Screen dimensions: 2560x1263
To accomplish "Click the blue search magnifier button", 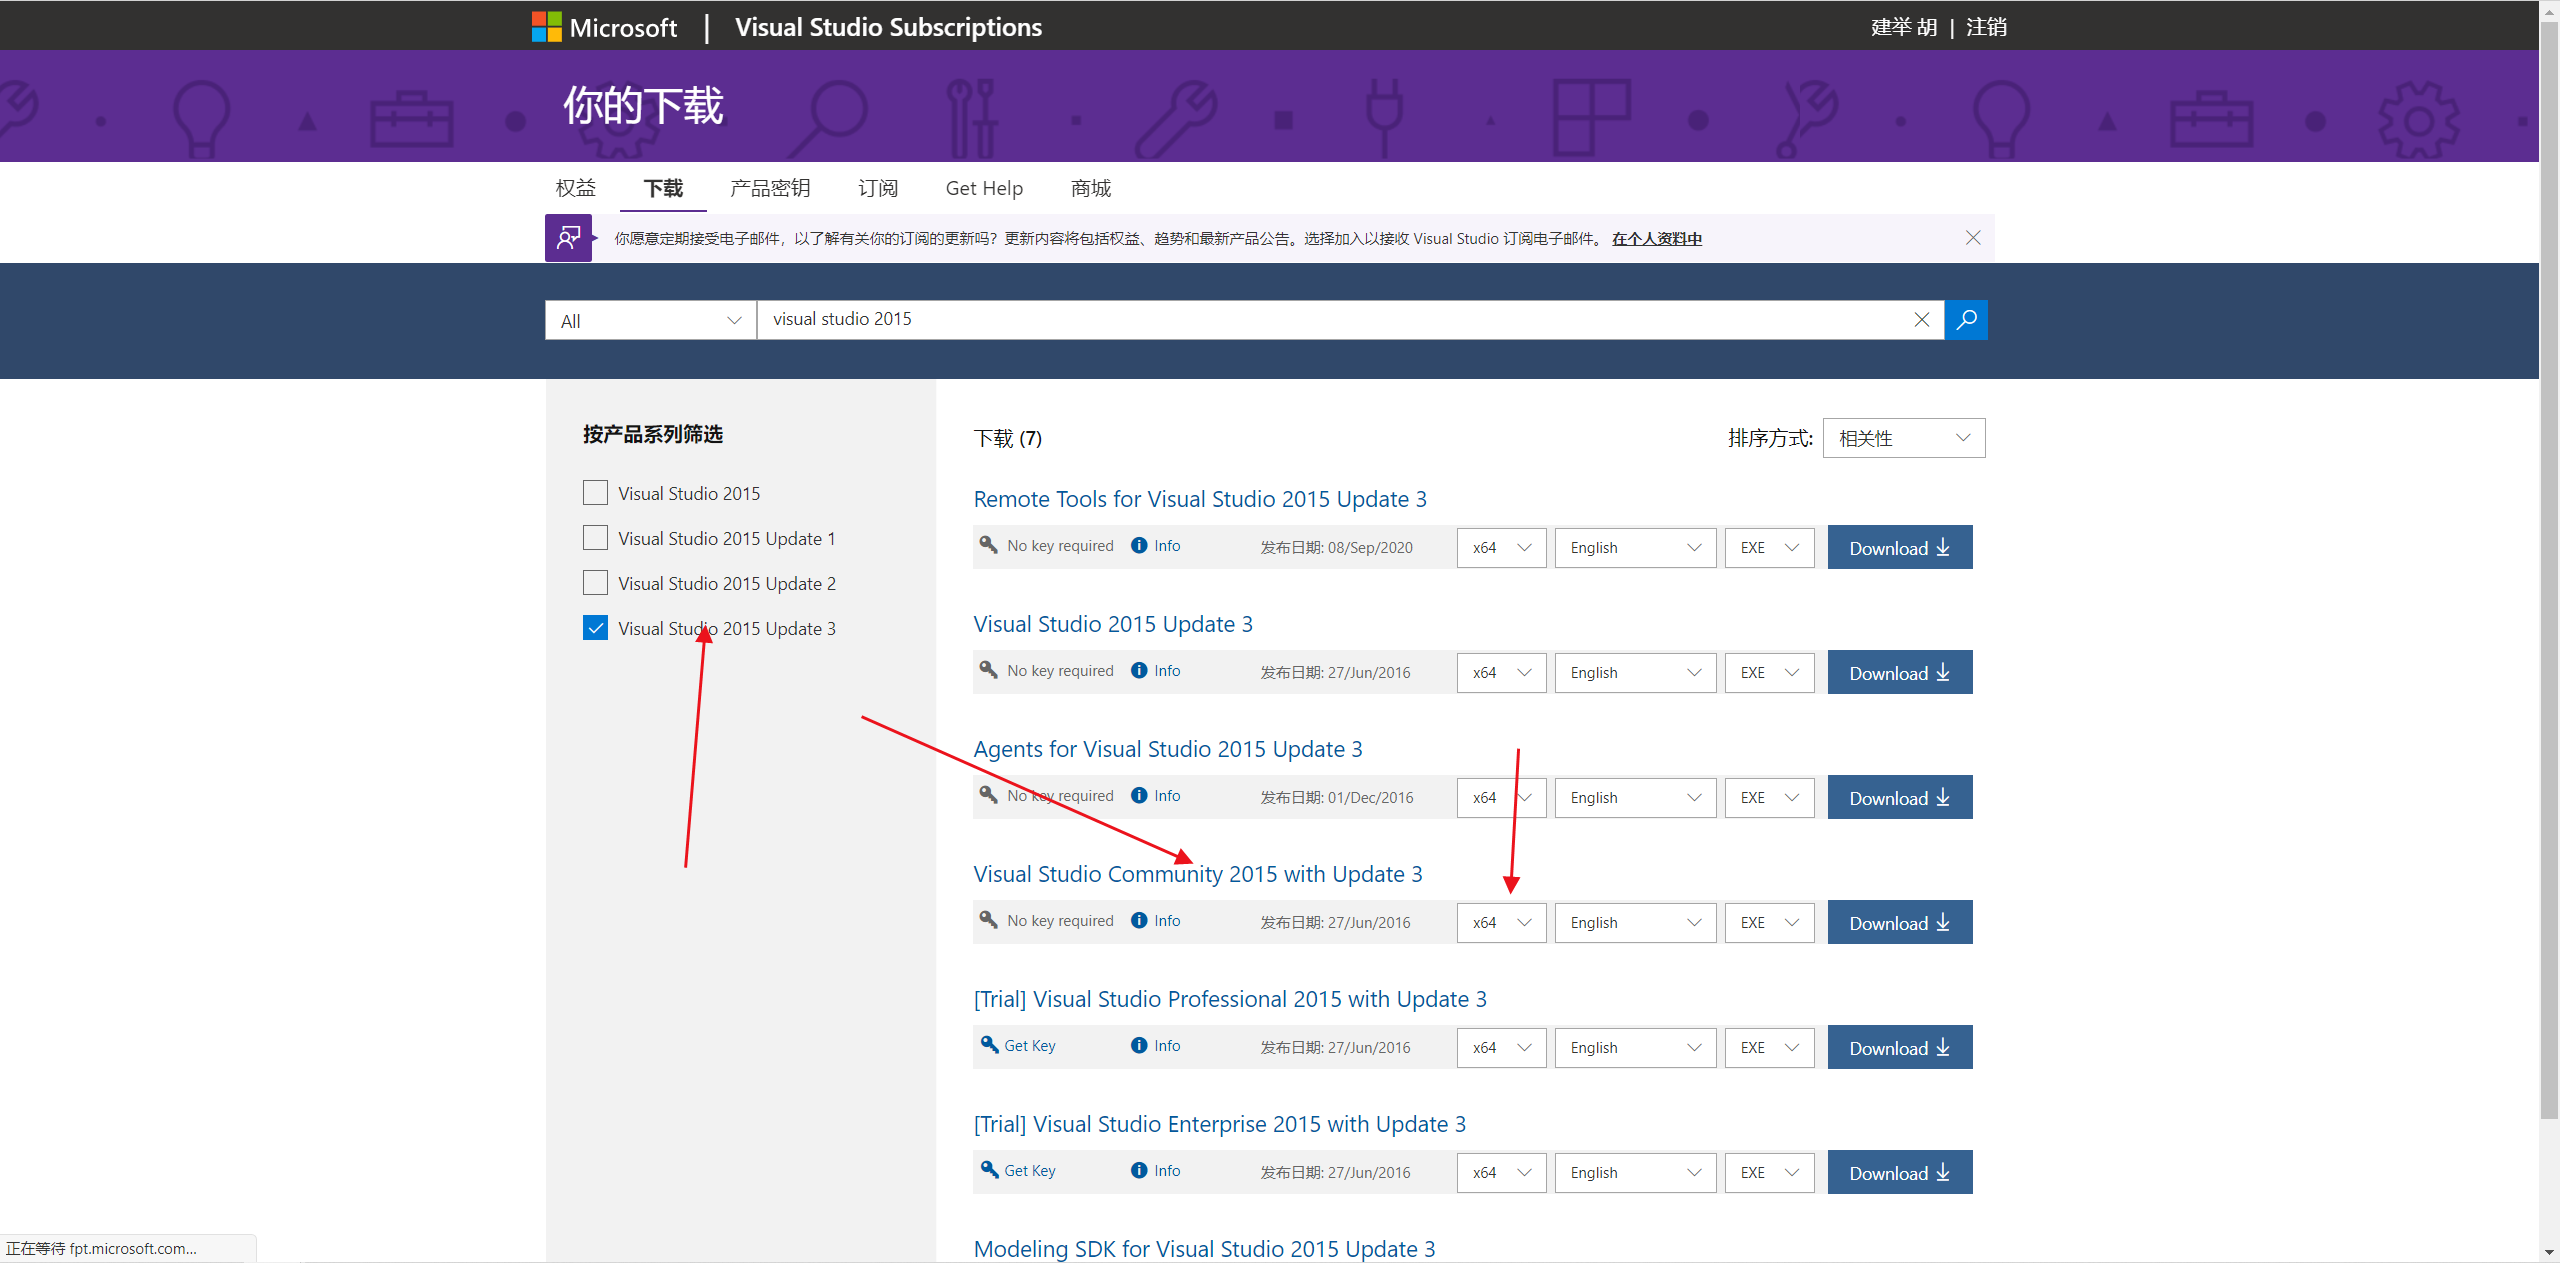I will 1966,320.
